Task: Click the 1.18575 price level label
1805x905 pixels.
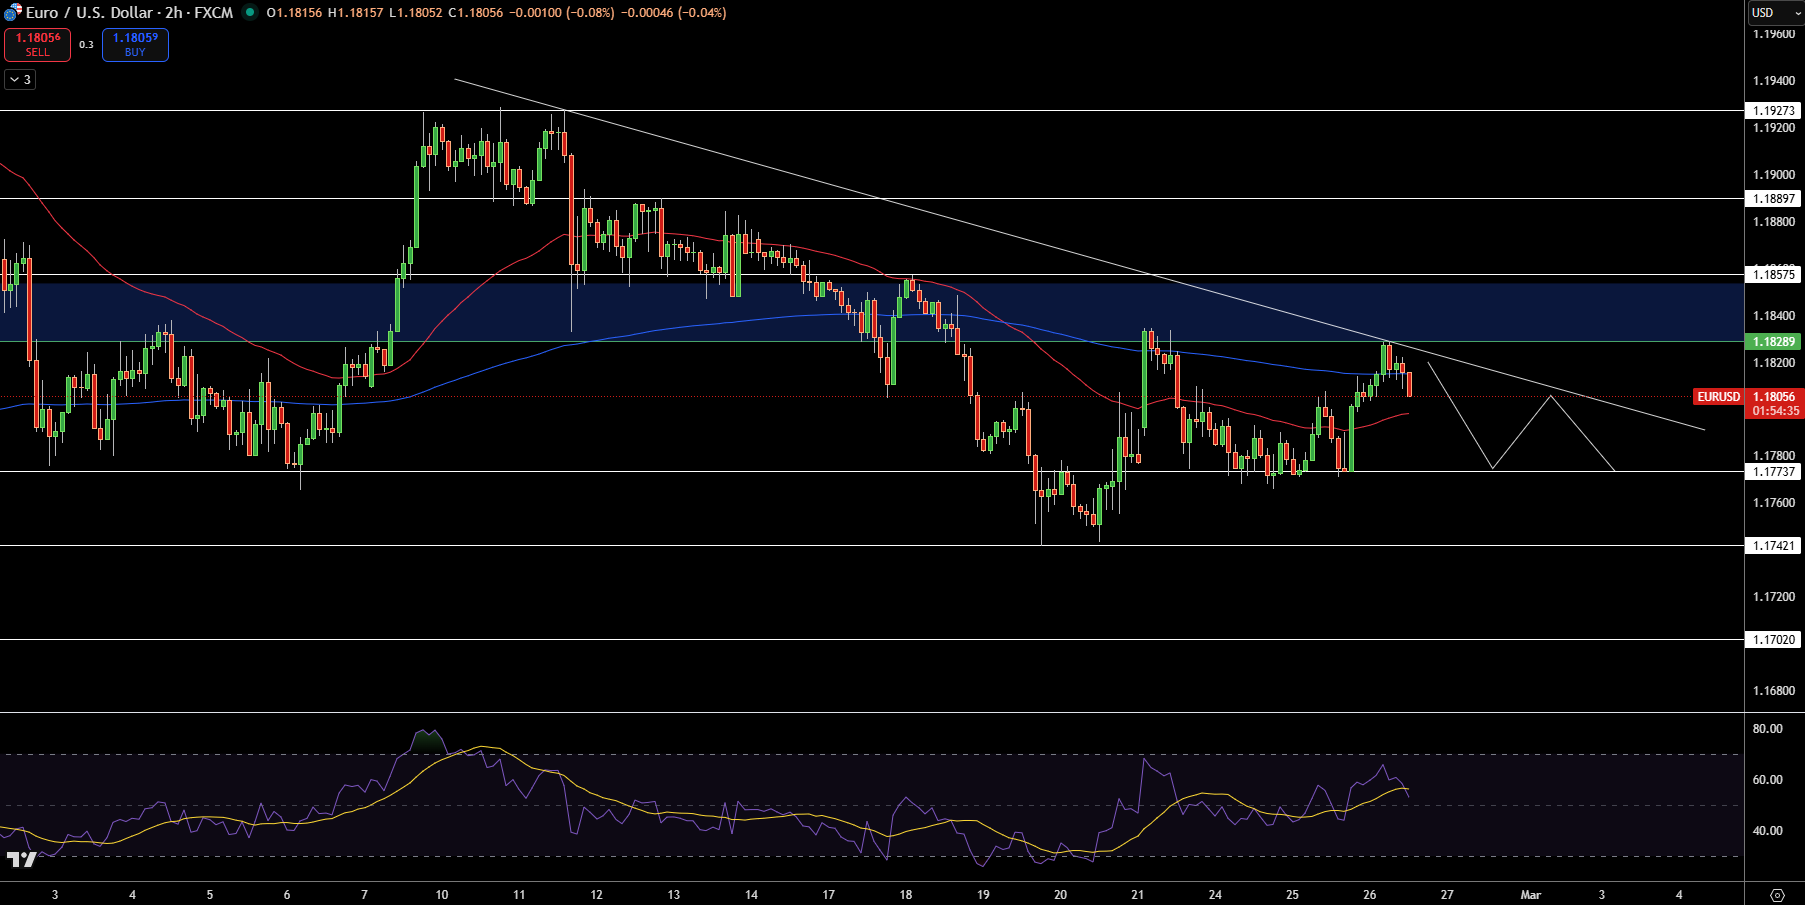Action: tap(1774, 274)
